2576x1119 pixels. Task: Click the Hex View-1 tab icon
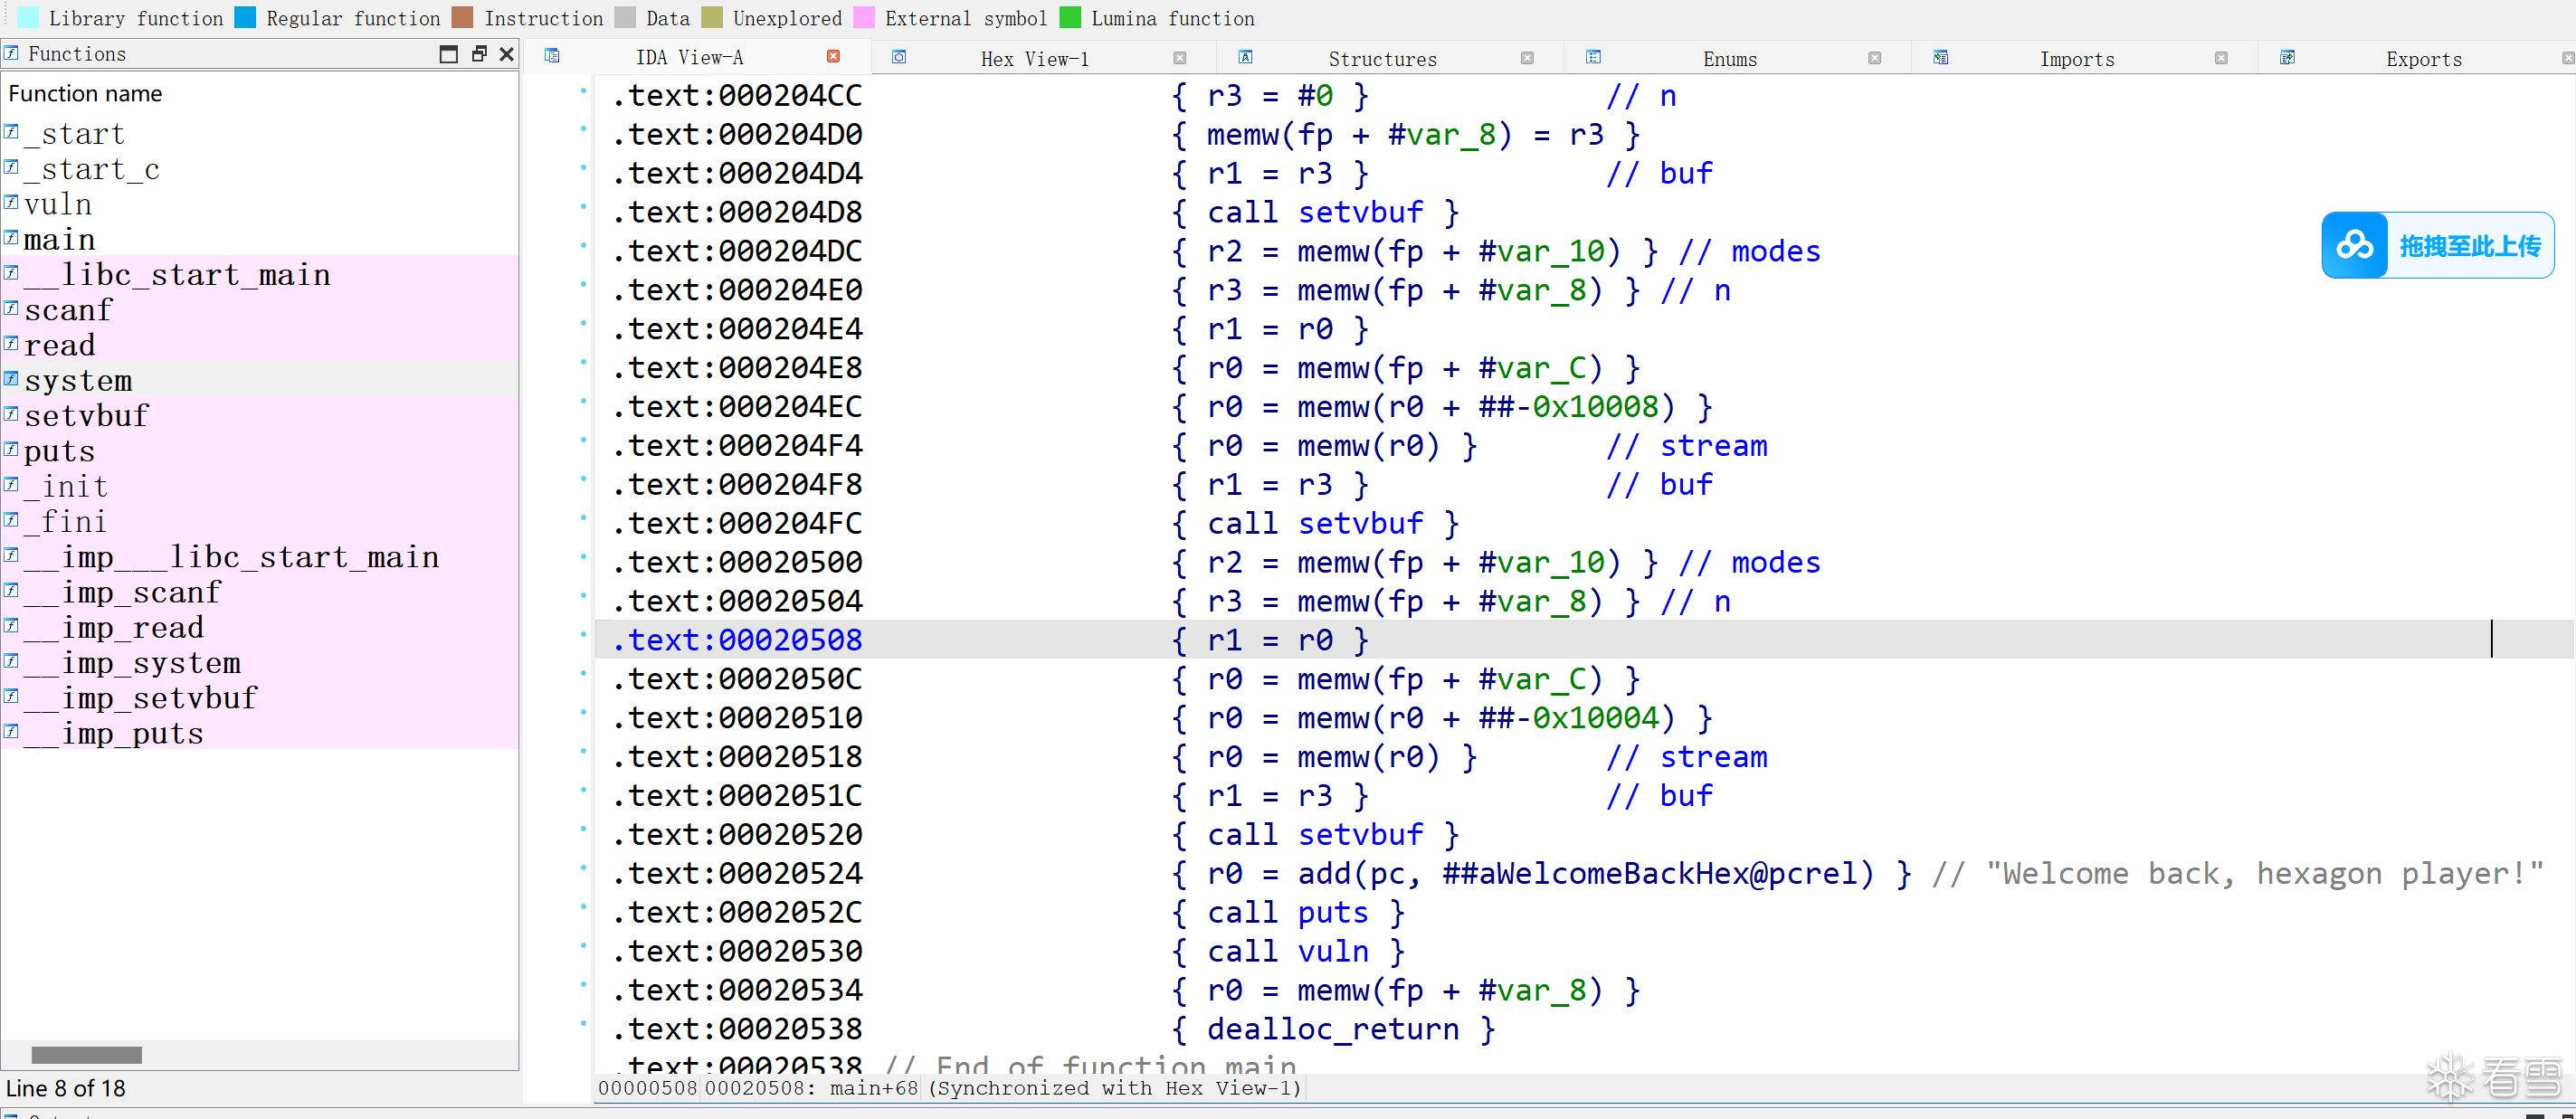point(899,57)
